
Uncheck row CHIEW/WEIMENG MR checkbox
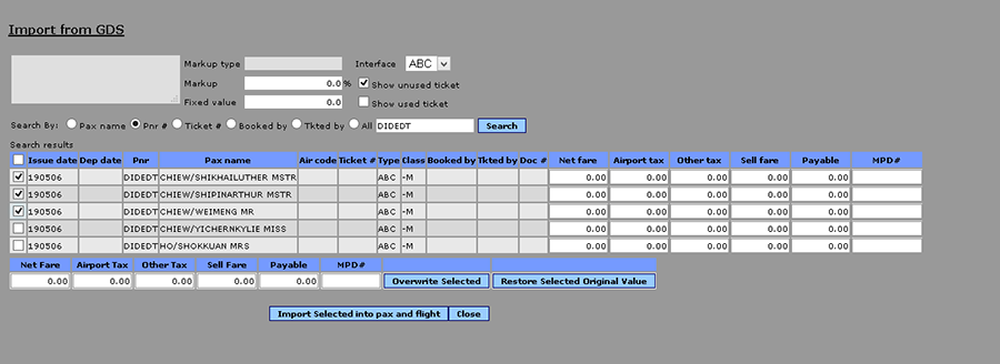tap(18, 211)
